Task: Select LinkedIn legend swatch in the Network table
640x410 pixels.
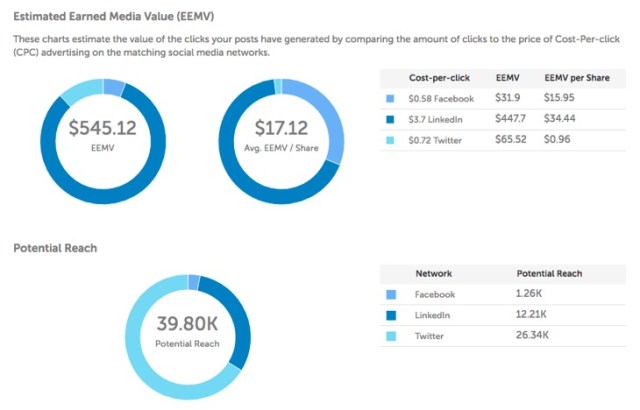Action: pos(389,316)
